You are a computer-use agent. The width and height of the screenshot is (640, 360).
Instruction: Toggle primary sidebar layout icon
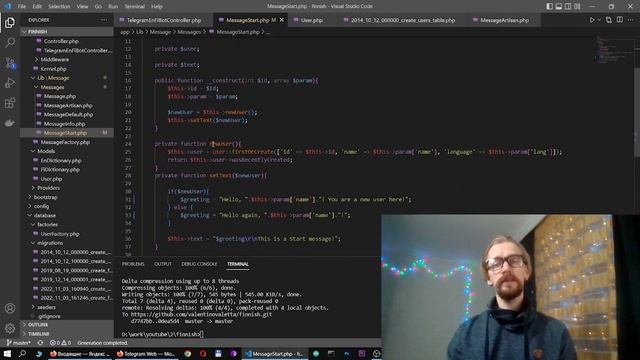[x=549, y=6]
